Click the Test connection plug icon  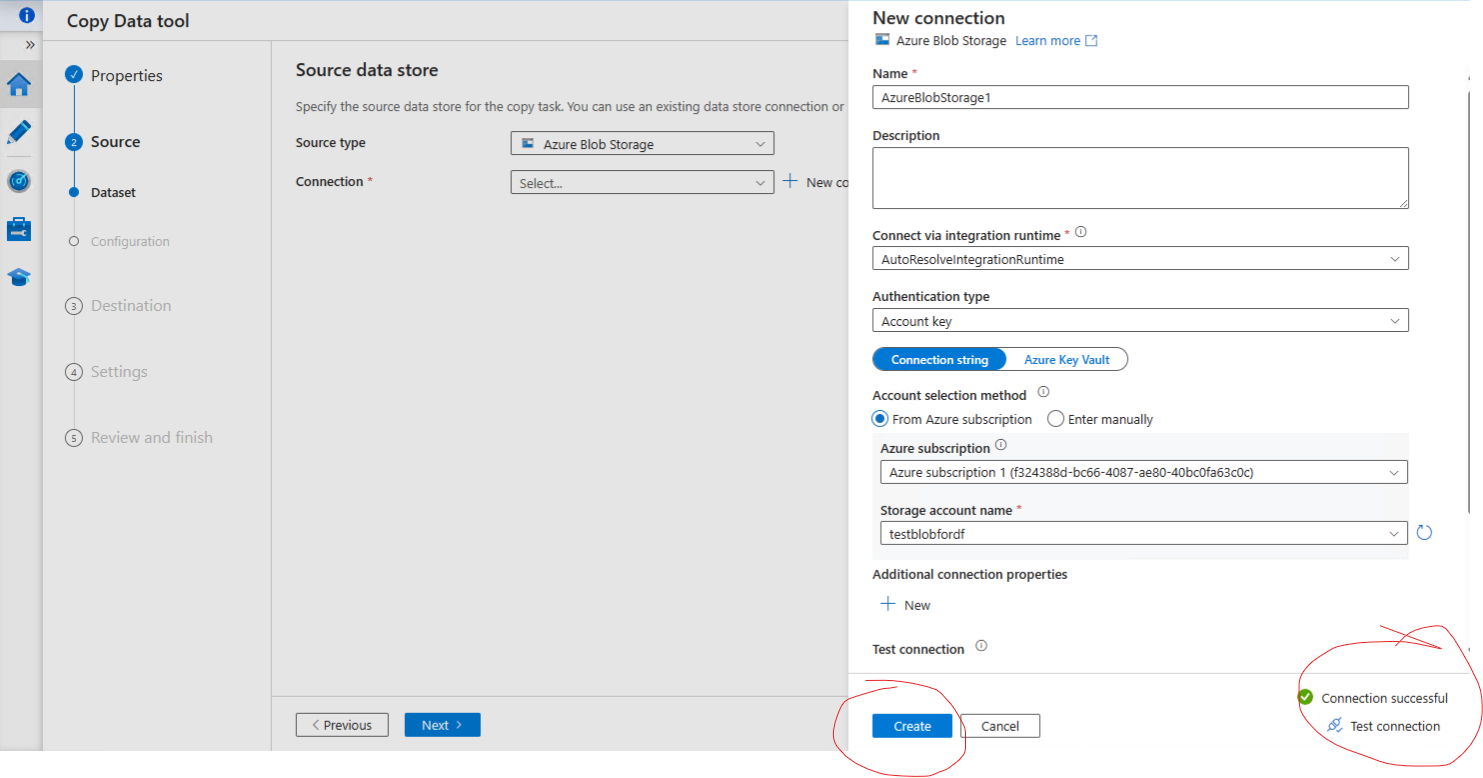(1334, 726)
